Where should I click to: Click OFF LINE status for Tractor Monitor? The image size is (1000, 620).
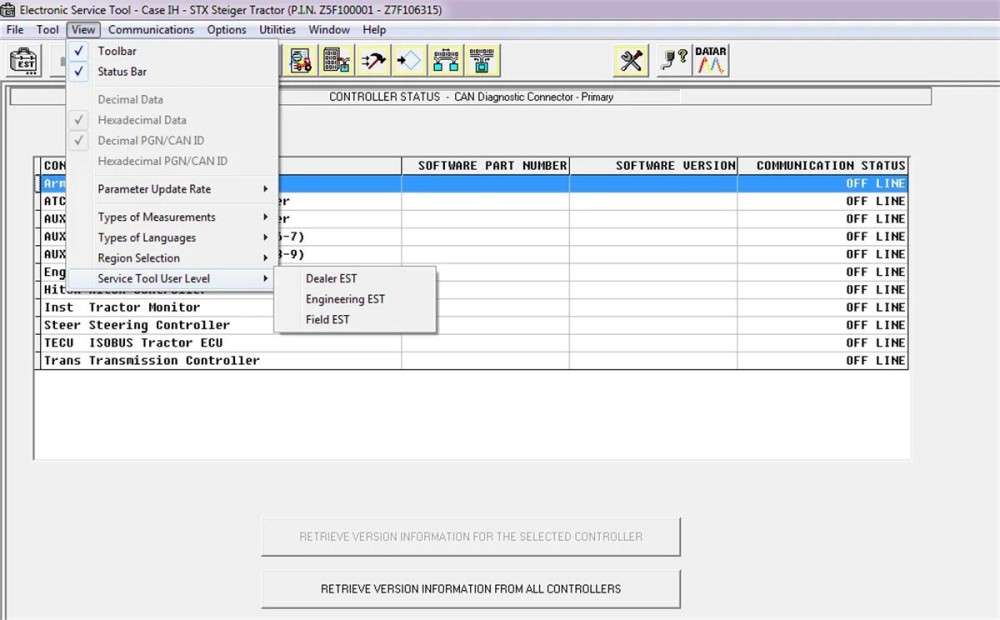tap(876, 307)
